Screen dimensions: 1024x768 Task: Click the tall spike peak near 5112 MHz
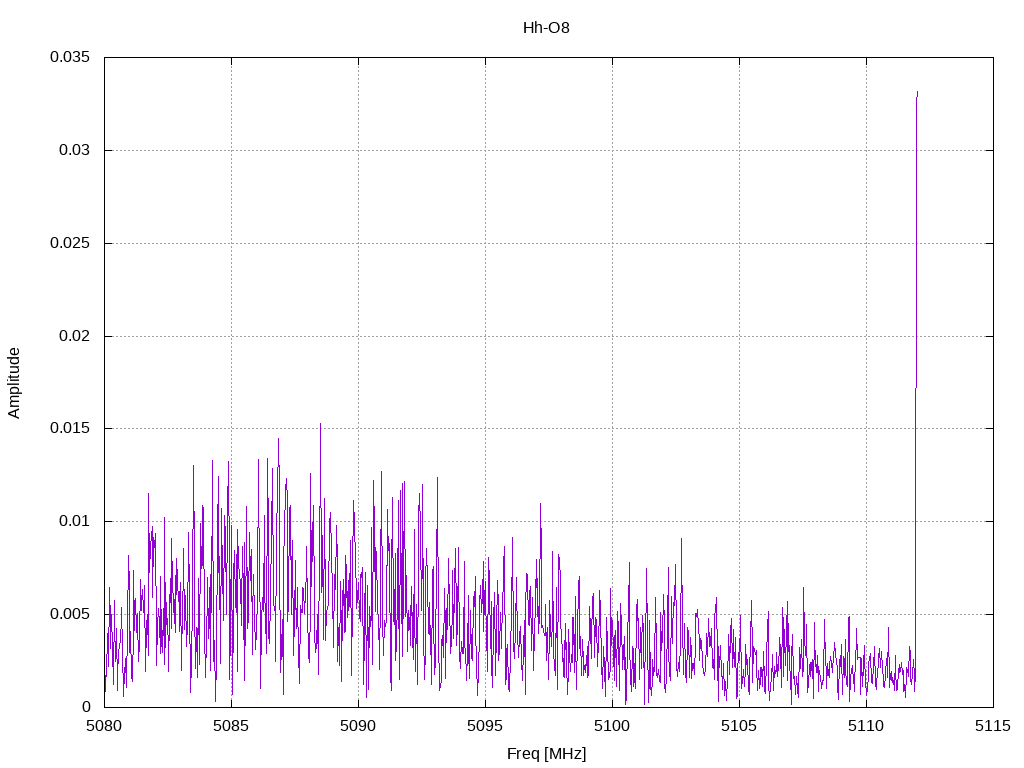pyautogui.click(x=917, y=93)
